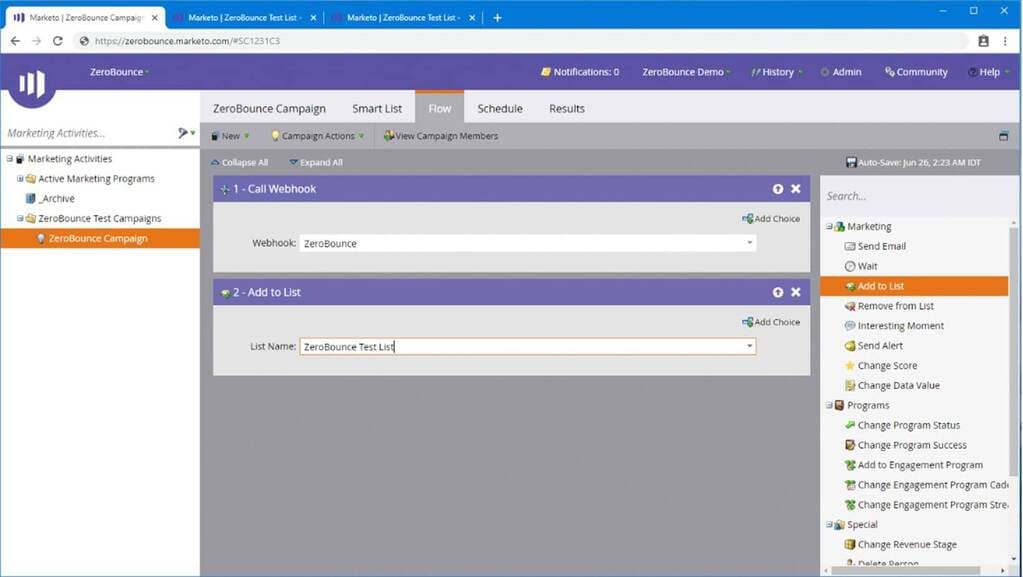Add Choice to Add to List step

[x=771, y=322]
